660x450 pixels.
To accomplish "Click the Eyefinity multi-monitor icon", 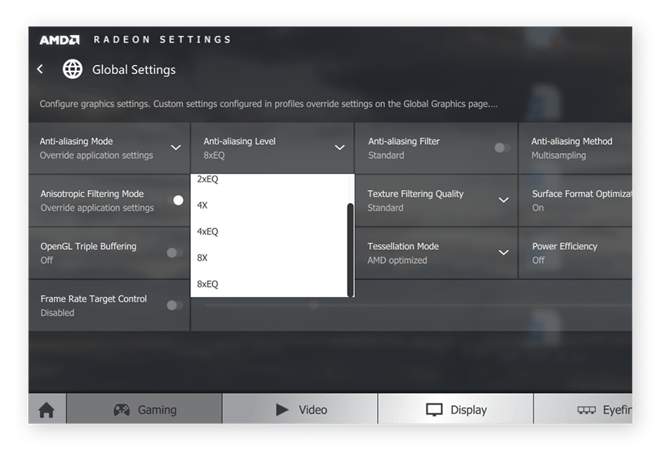I will 586,410.
